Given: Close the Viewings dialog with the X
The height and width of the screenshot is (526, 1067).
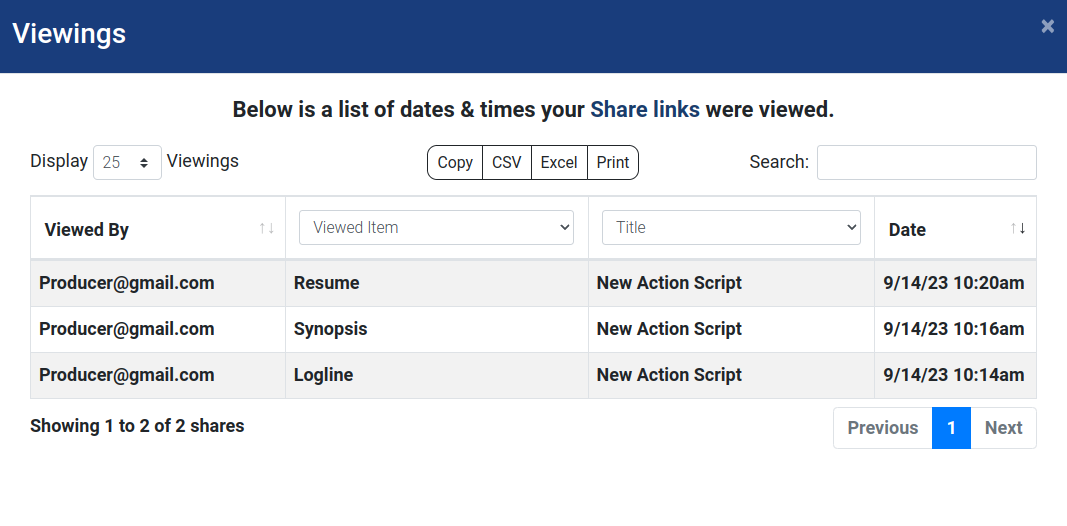Looking at the screenshot, I should 1047,26.
